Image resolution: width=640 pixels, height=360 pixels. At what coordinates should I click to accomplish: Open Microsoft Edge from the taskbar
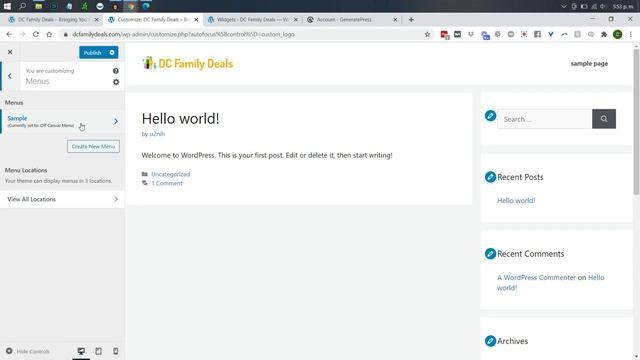click(x=147, y=6)
